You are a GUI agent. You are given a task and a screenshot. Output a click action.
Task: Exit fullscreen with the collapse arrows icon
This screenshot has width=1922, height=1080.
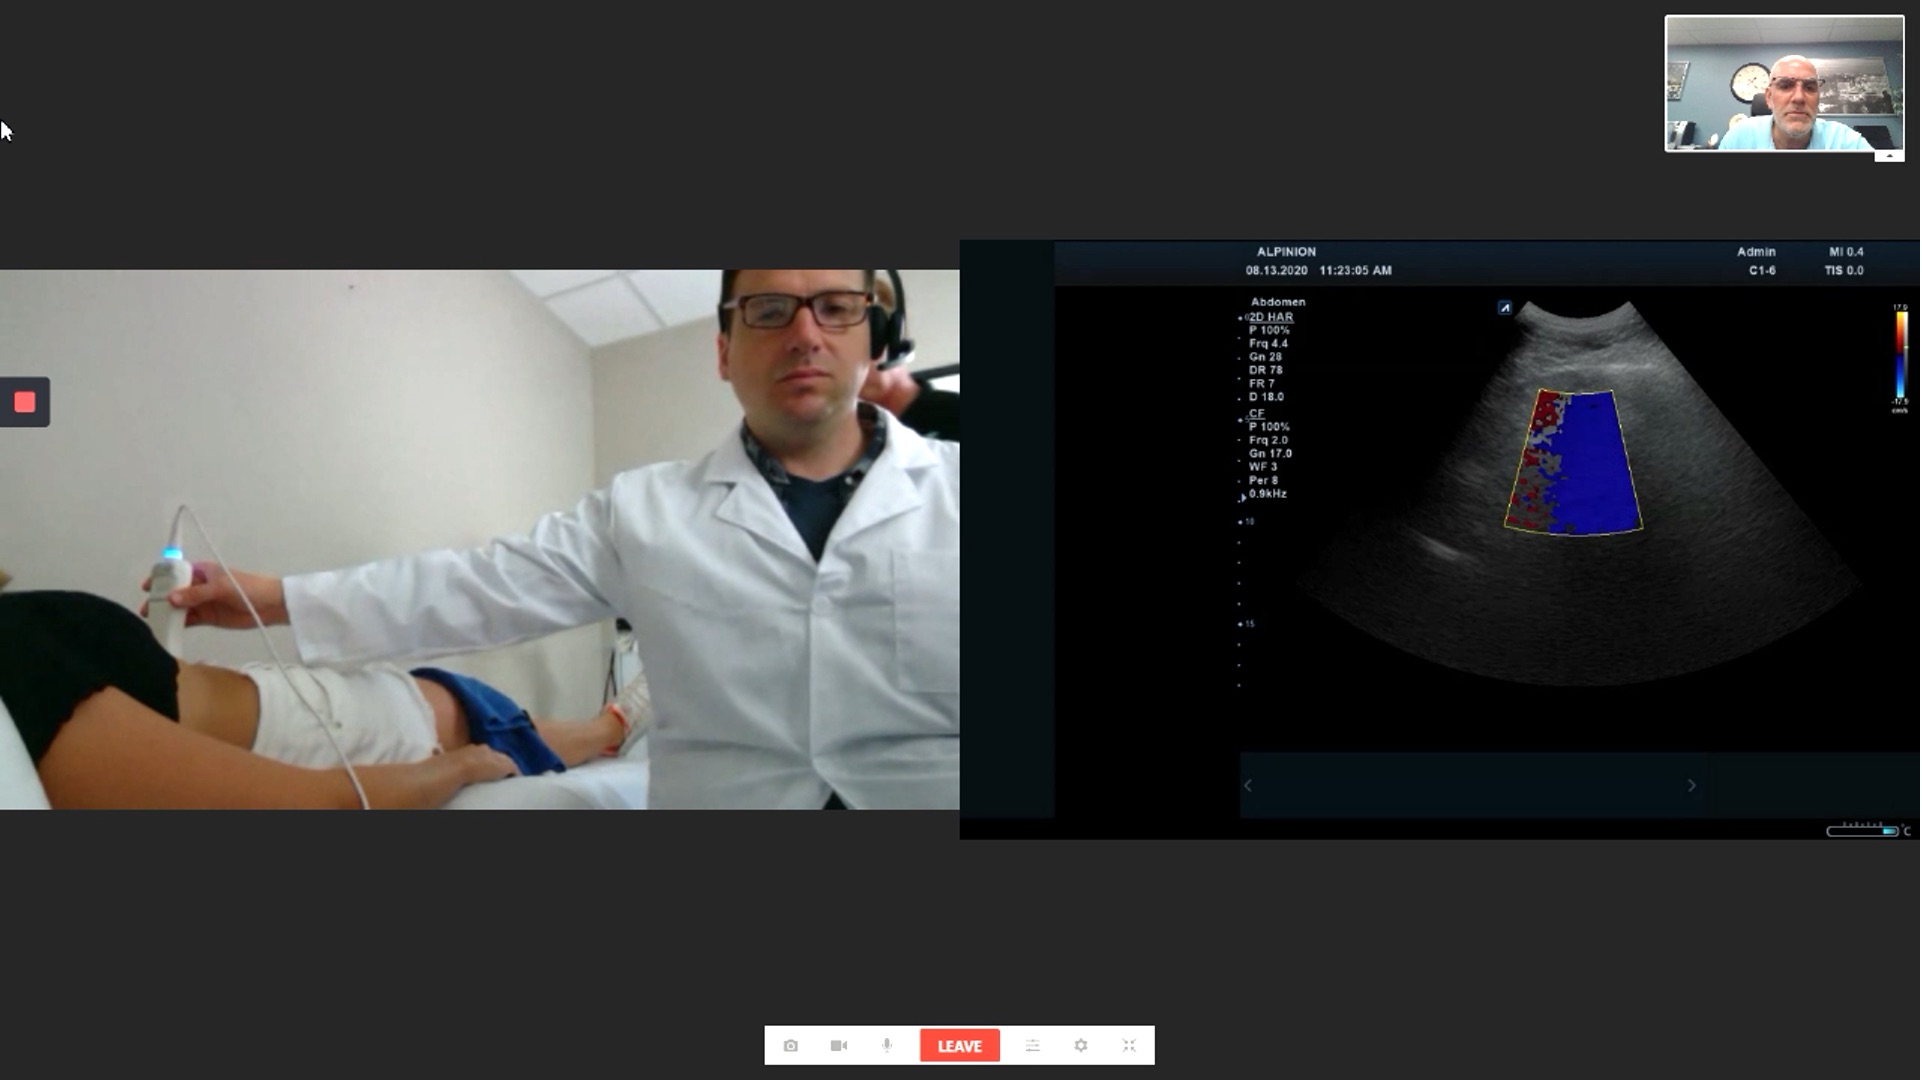pyautogui.click(x=1129, y=1046)
